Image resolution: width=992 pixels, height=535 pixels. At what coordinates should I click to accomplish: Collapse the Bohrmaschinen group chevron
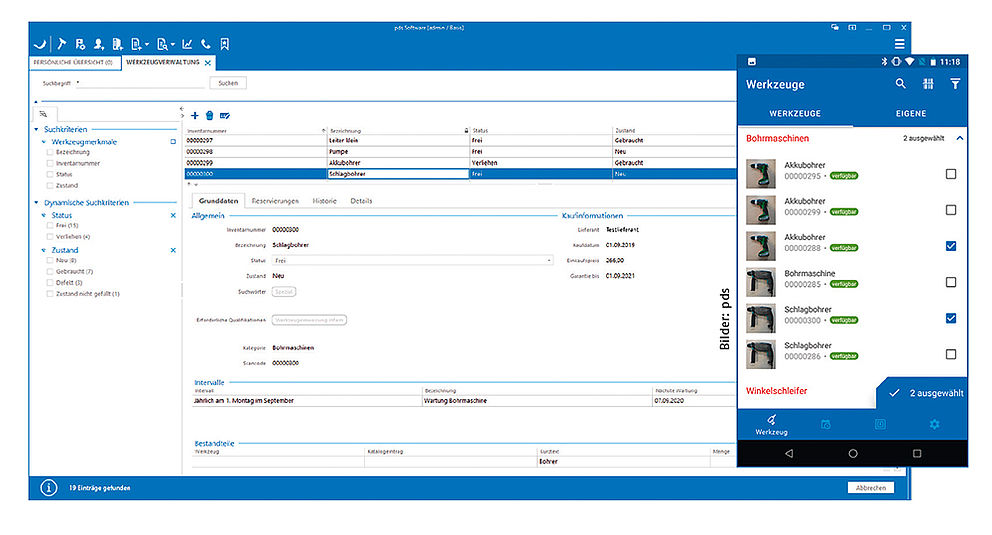coord(960,138)
